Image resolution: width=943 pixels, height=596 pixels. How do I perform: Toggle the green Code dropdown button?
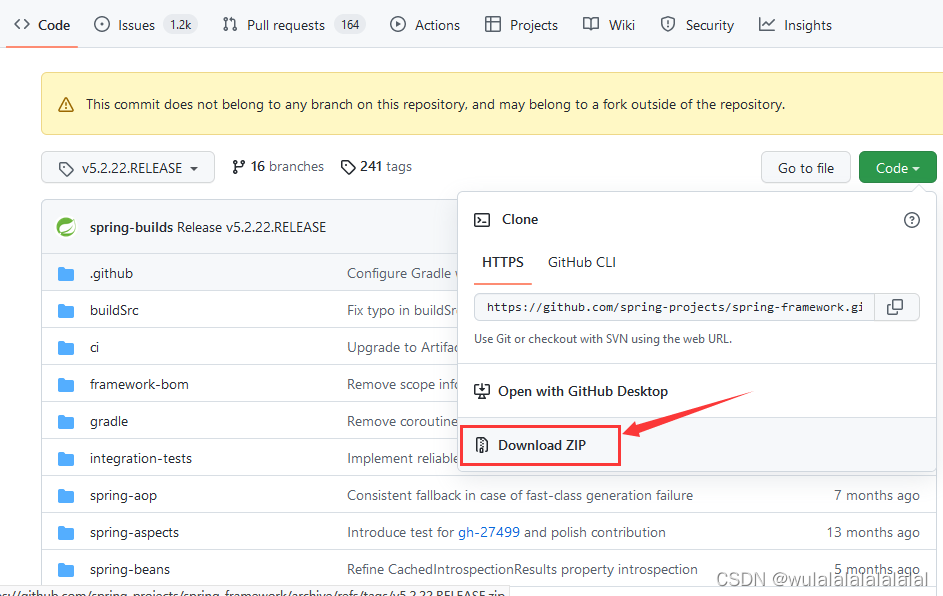[897, 168]
